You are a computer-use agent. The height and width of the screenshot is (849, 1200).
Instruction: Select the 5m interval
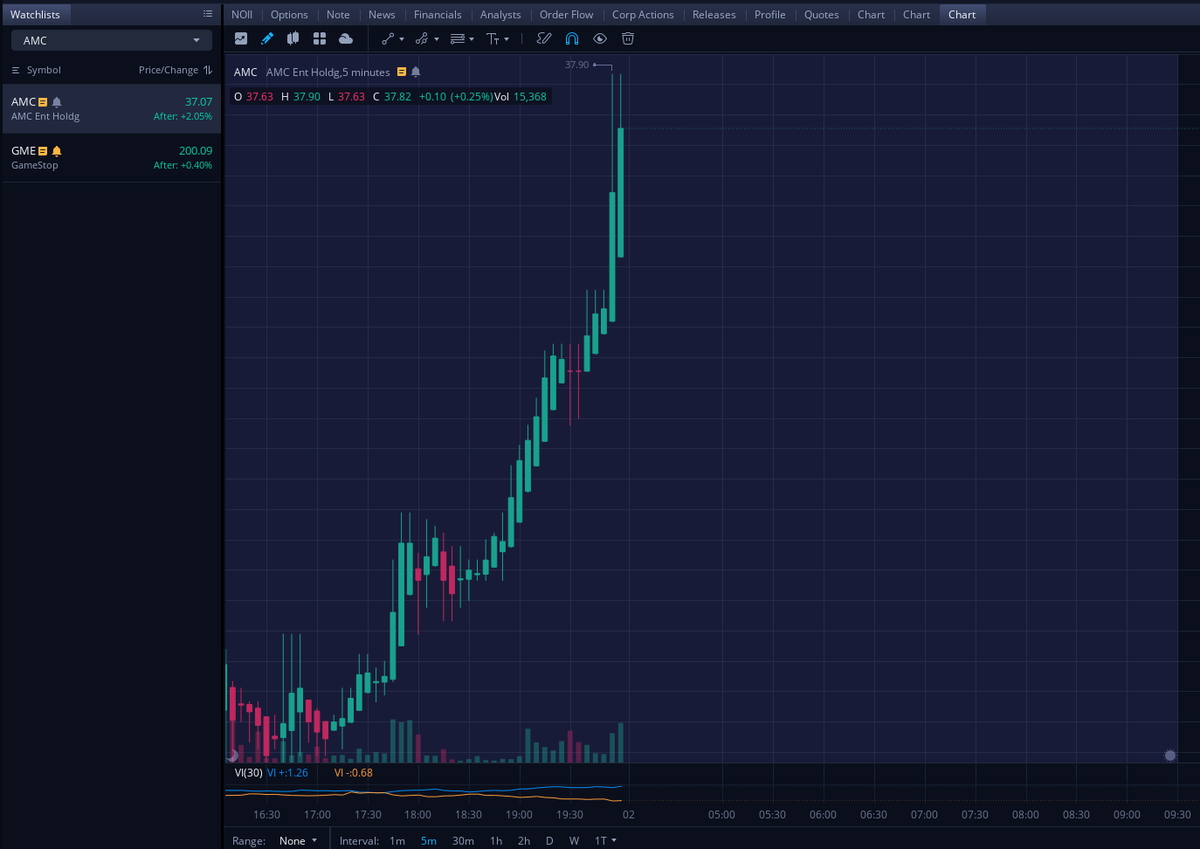click(x=428, y=841)
